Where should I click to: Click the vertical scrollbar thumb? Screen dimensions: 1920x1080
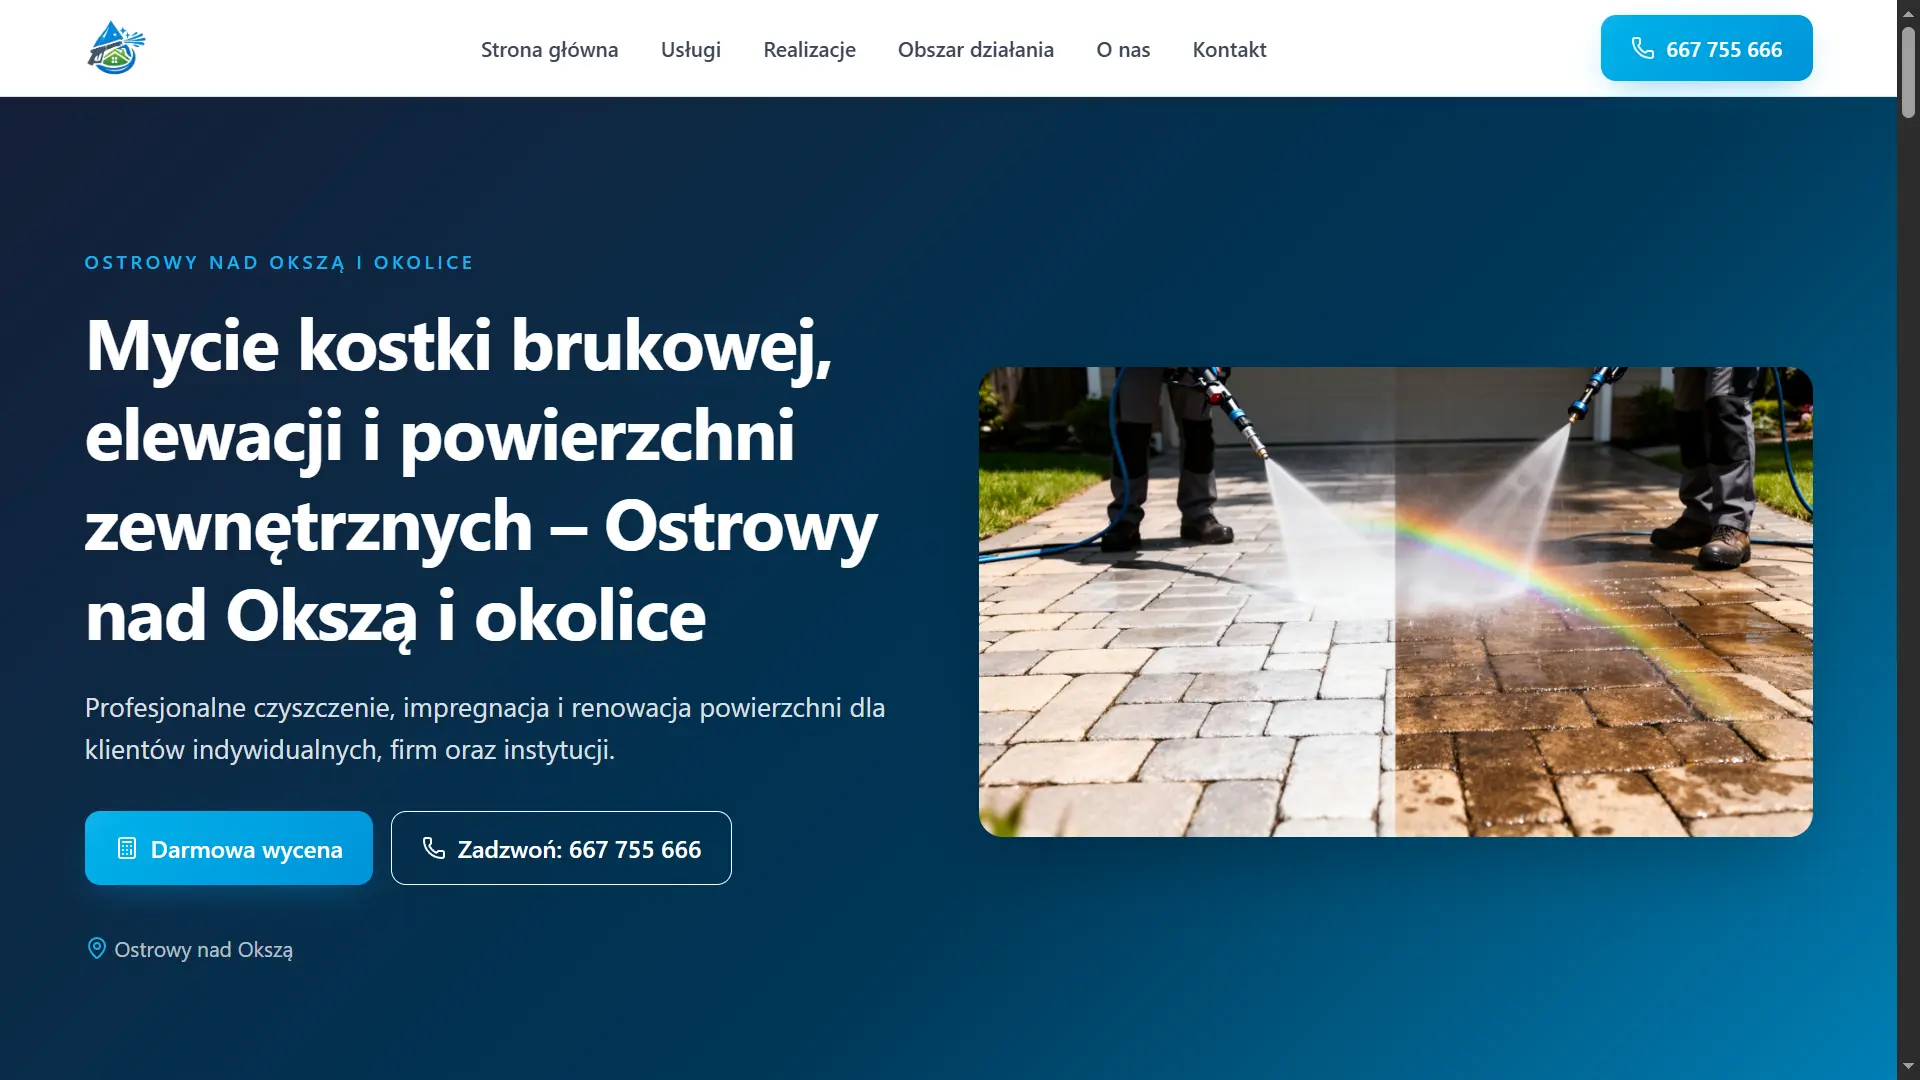pos(1908,73)
